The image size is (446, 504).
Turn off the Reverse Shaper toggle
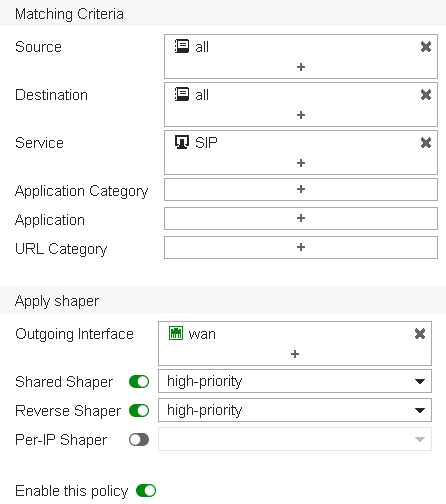pos(139,411)
